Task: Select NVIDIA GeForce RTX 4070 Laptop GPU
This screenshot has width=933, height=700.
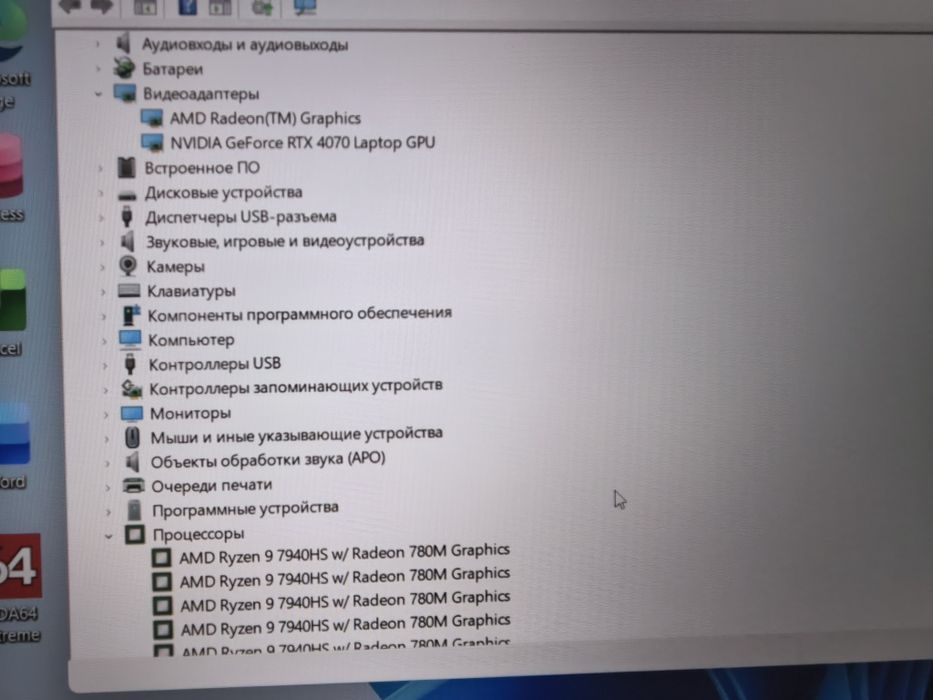Action: (x=303, y=142)
